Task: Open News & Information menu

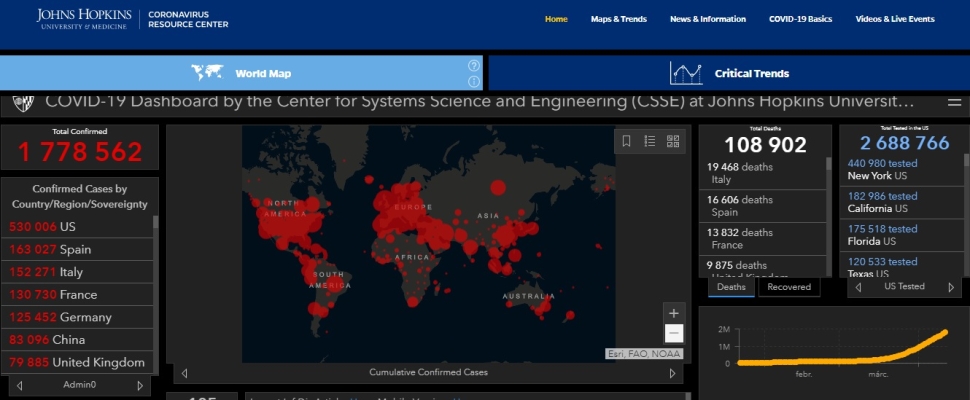Action: tap(708, 19)
